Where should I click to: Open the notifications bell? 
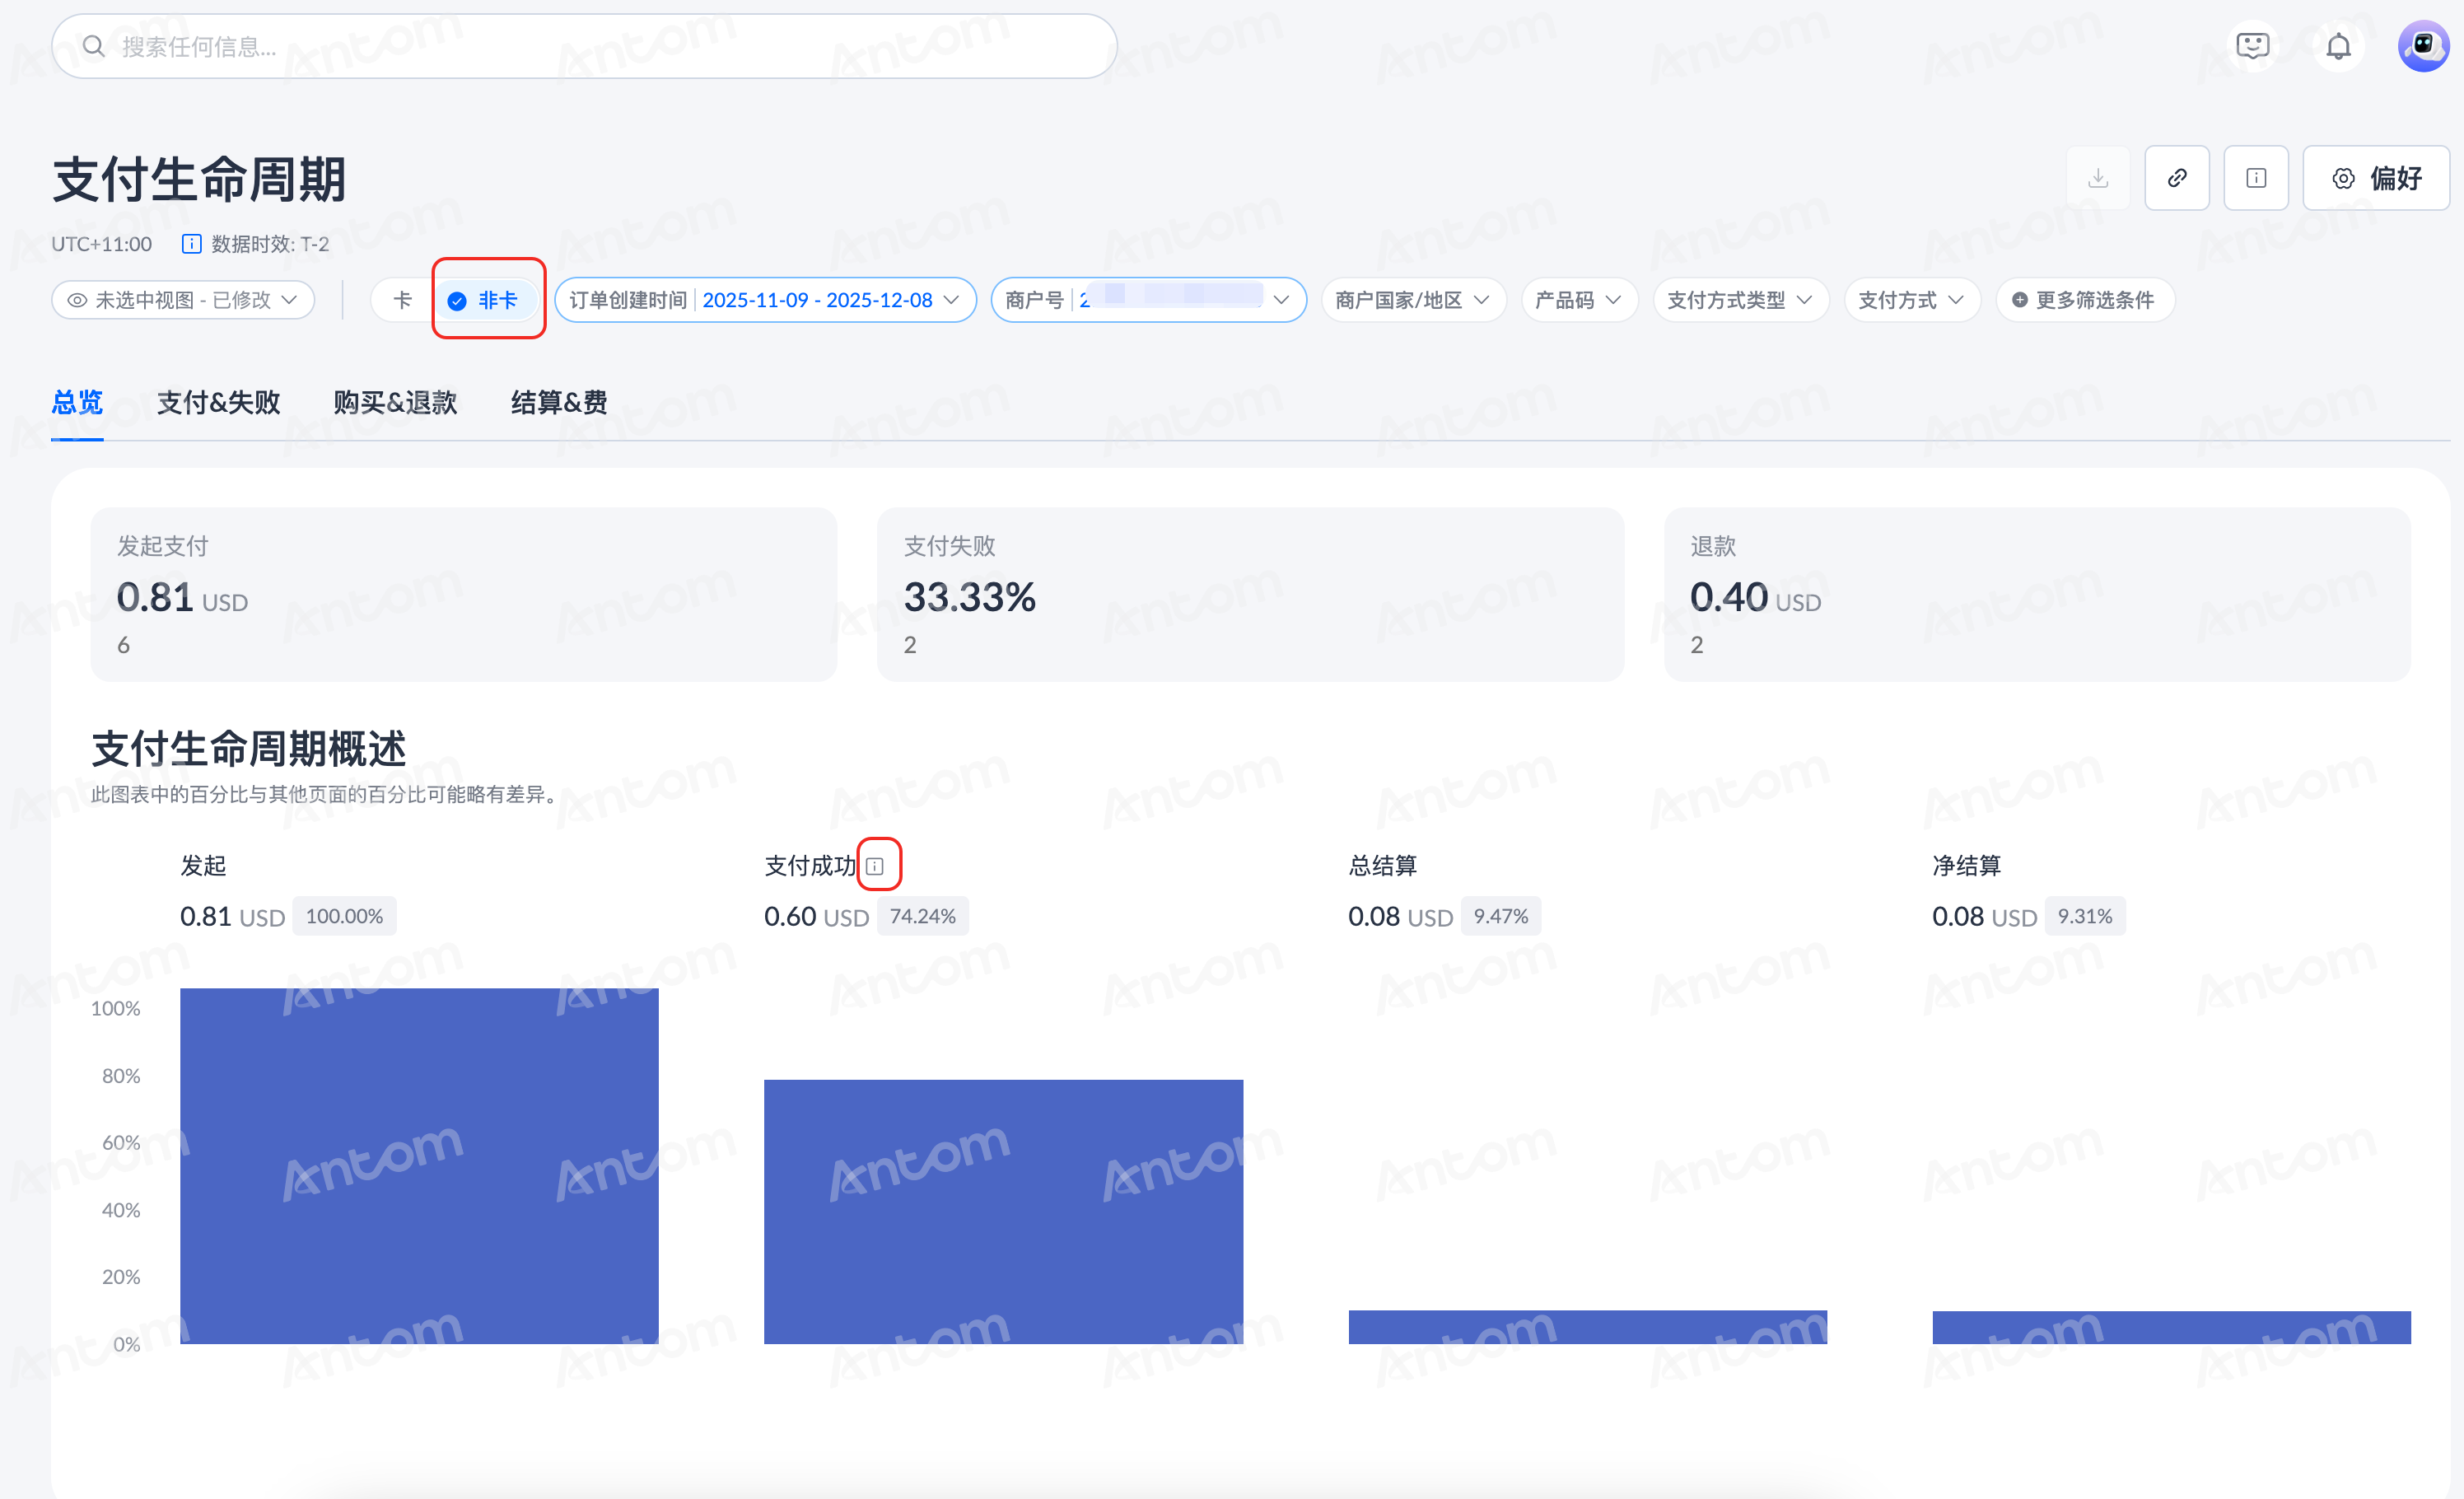click(x=2338, y=46)
